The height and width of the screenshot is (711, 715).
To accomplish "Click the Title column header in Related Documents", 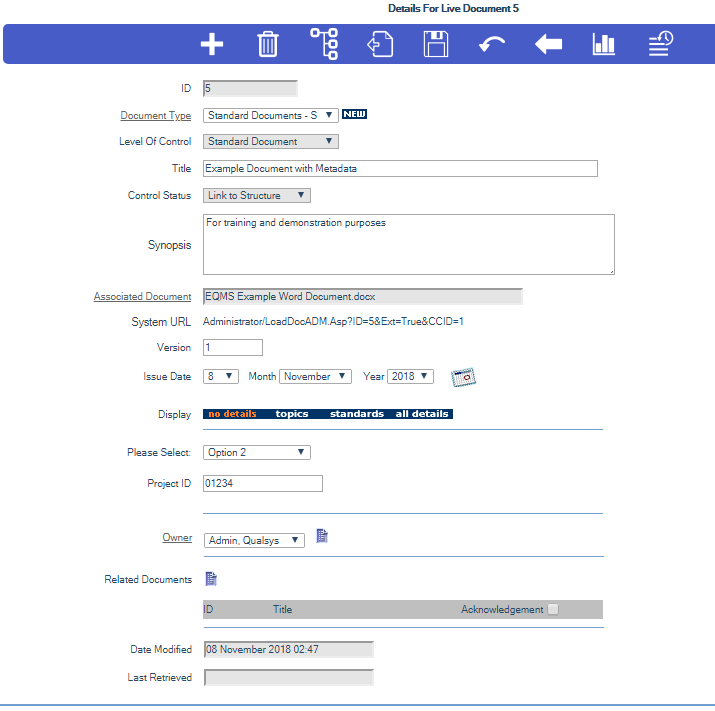I will [282, 609].
